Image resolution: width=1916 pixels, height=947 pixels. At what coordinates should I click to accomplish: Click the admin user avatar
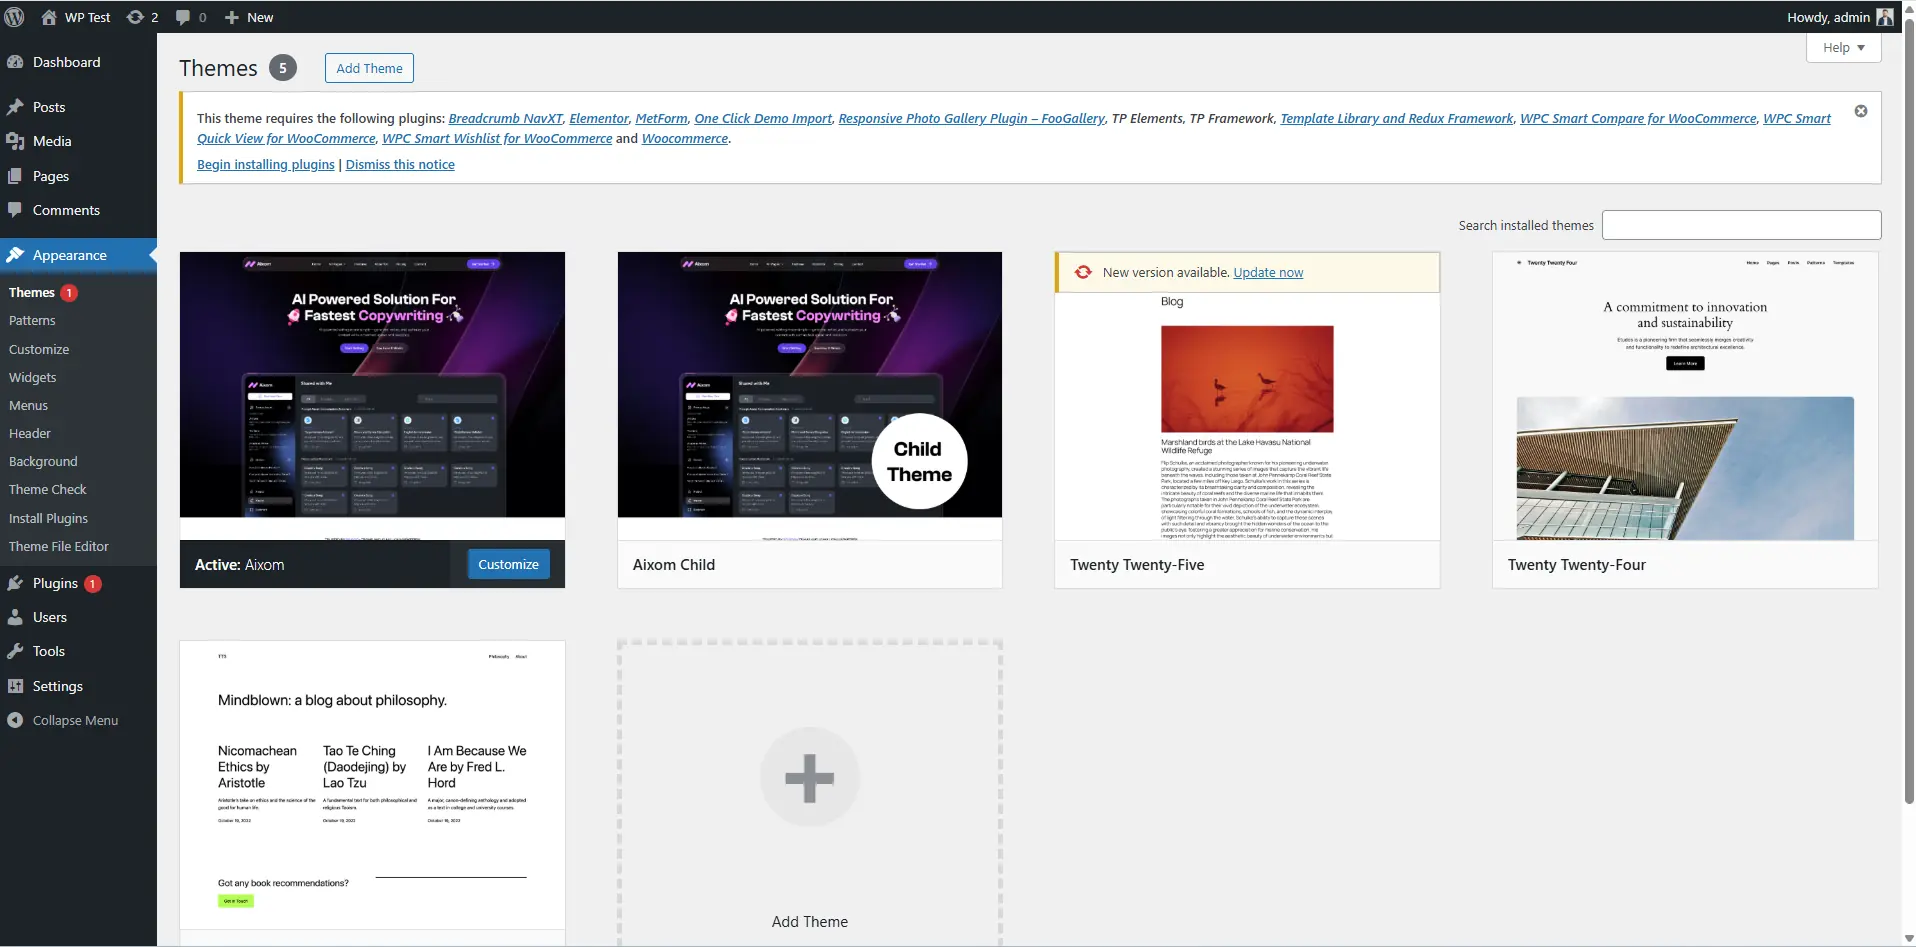(x=1884, y=17)
